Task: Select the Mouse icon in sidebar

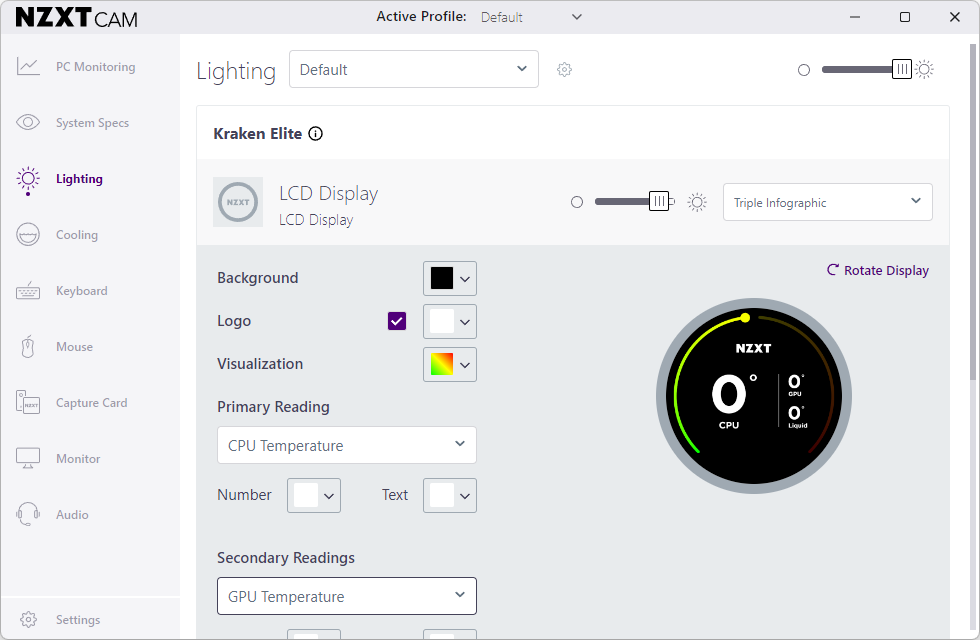Action: 28,347
